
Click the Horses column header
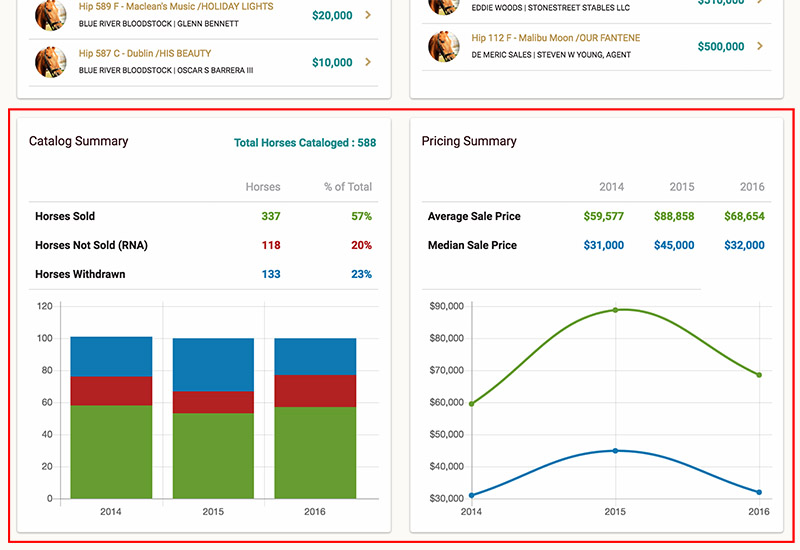[263, 187]
